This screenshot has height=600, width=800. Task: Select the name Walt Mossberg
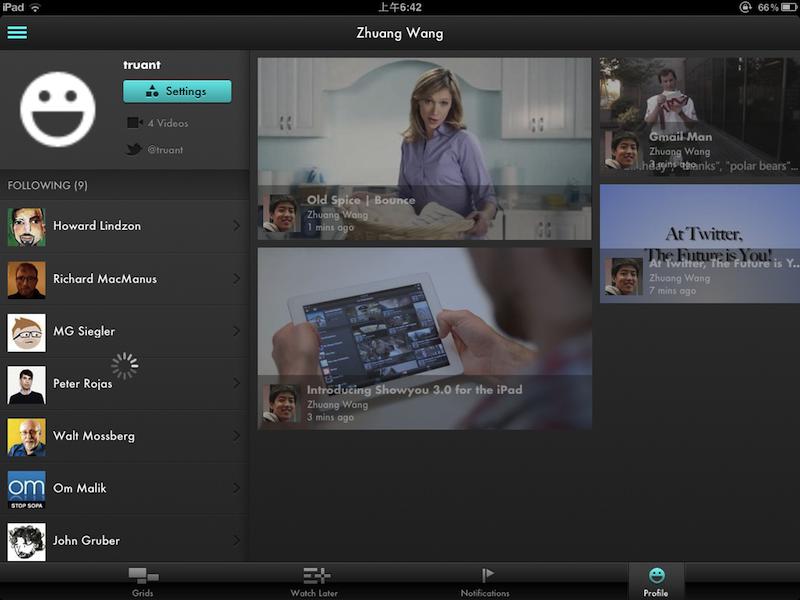(x=94, y=436)
